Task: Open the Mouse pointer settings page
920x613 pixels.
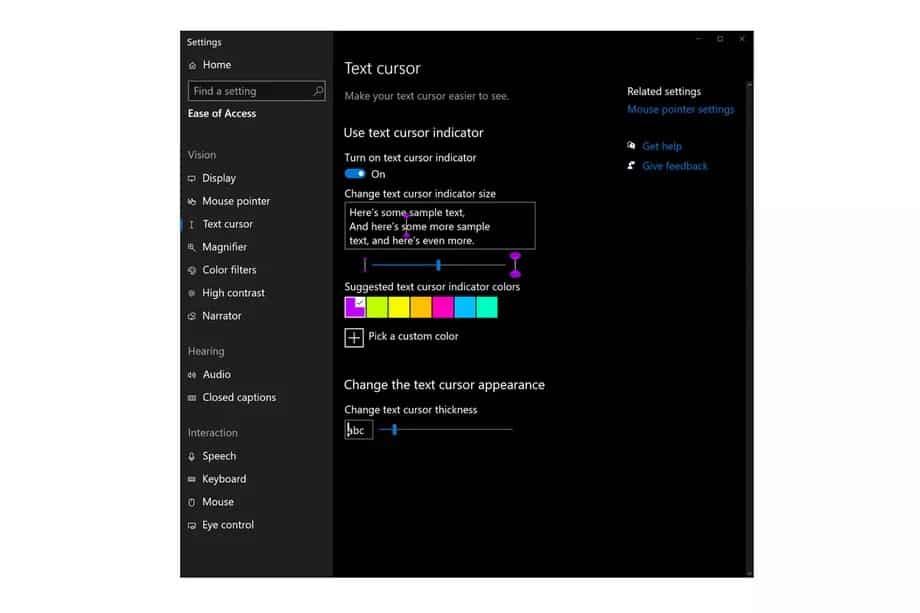Action: pyautogui.click(x=236, y=201)
